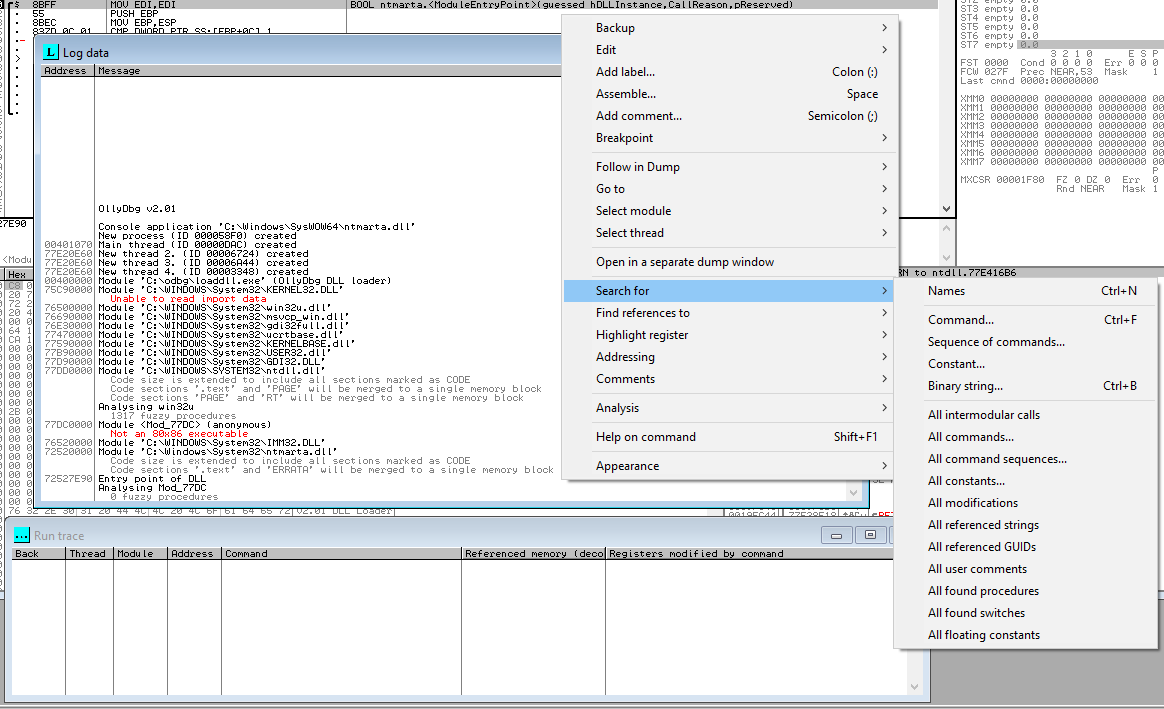Click the Run trace window icon
Image resolution: width=1164 pixels, height=709 pixels.
22,535
